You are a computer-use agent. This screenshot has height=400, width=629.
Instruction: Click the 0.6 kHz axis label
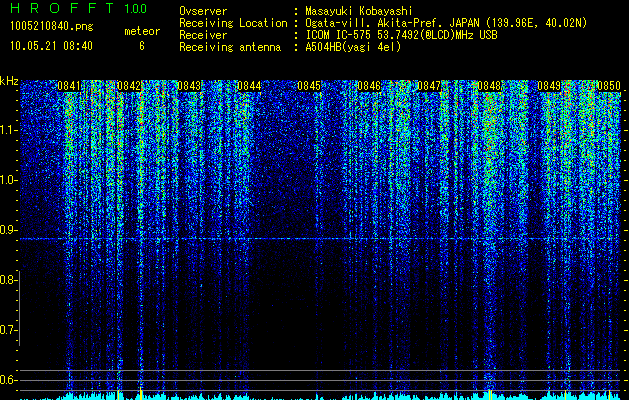click(8, 380)
